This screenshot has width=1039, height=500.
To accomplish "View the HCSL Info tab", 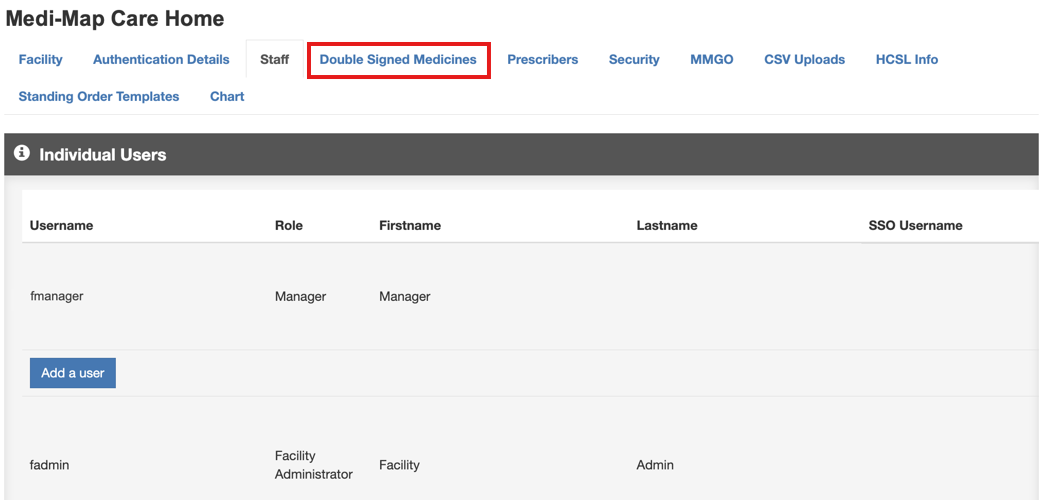I will pos(906,60).
